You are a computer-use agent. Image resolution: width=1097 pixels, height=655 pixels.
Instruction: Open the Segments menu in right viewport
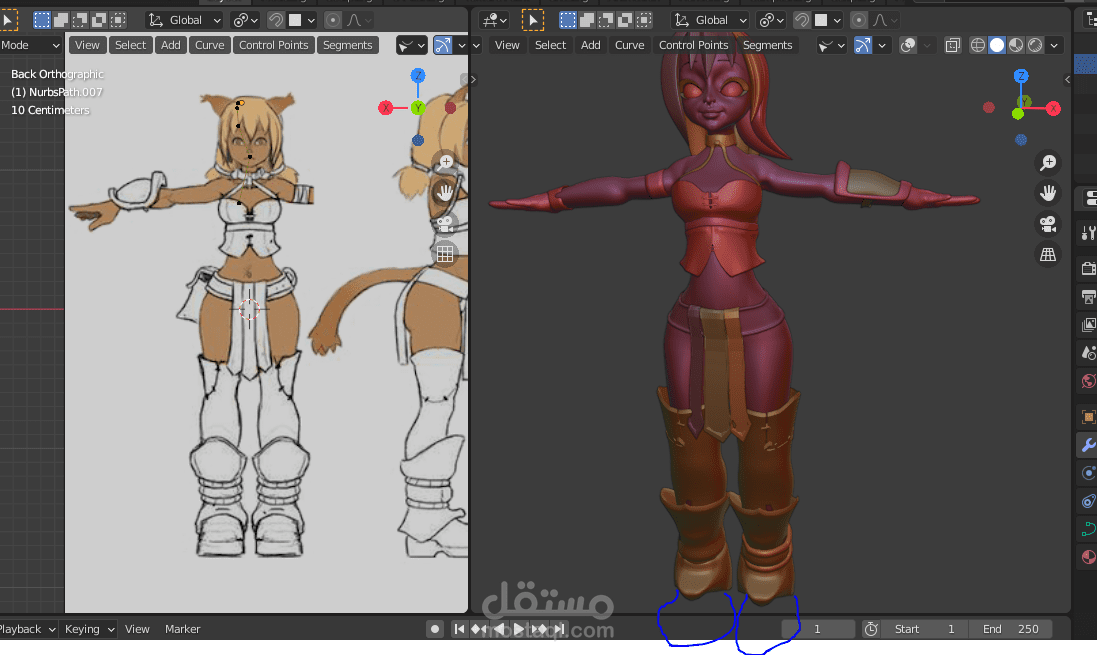click(767, 45)
